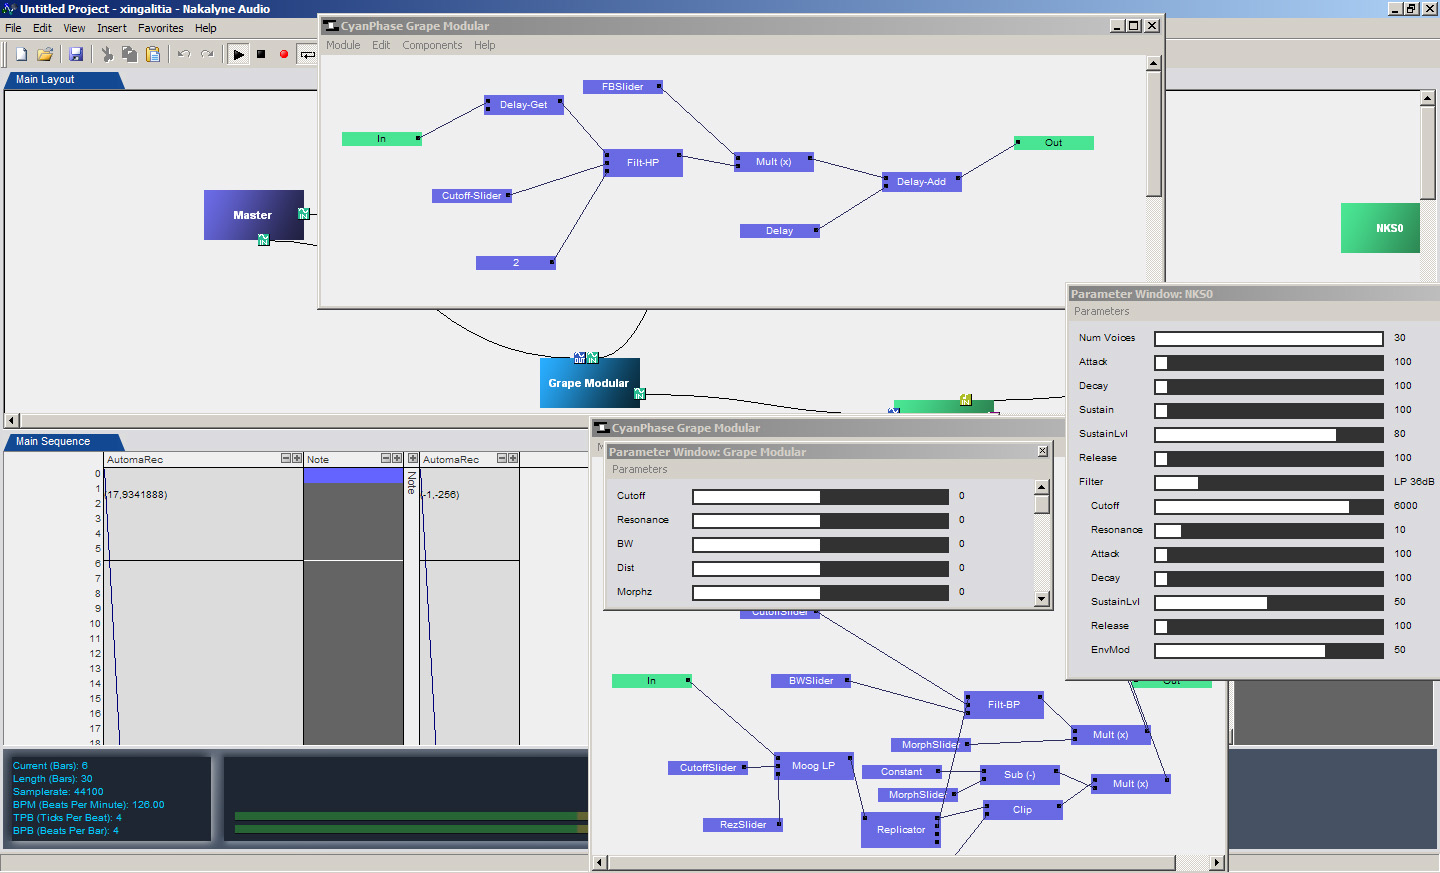
Task: Create a new project with the toolbar icon
Action: [x=21, y=54]
